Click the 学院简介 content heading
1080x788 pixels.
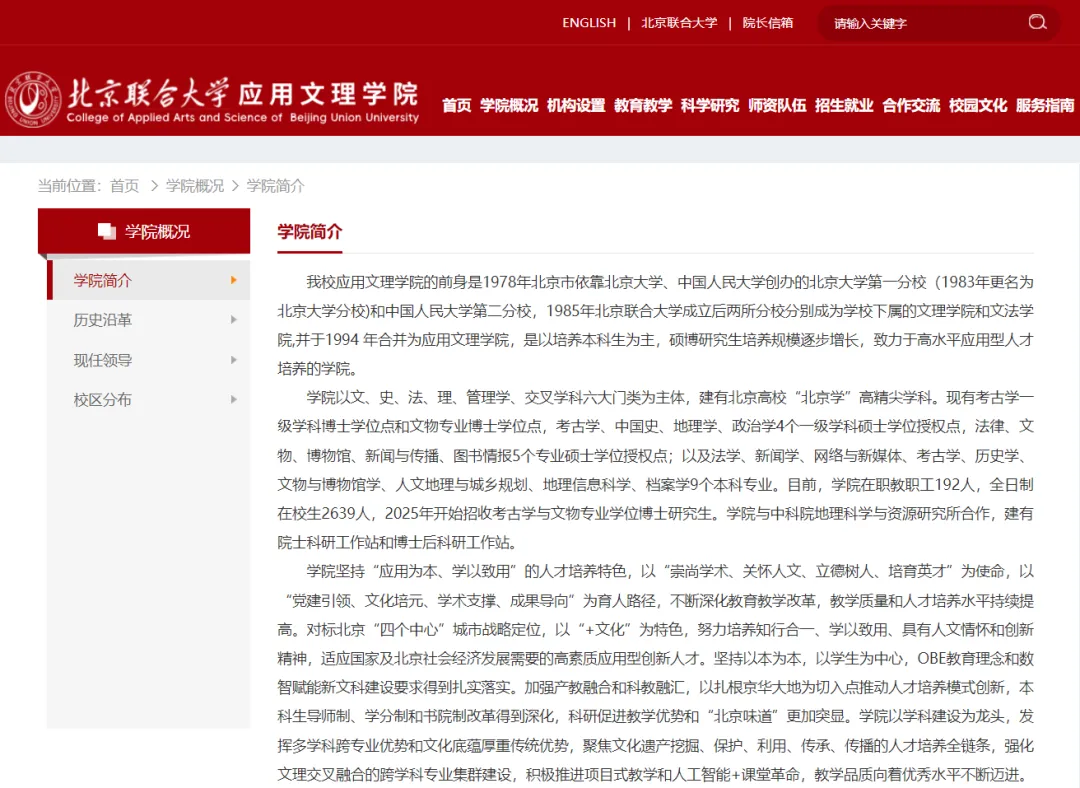coord(309,231)
